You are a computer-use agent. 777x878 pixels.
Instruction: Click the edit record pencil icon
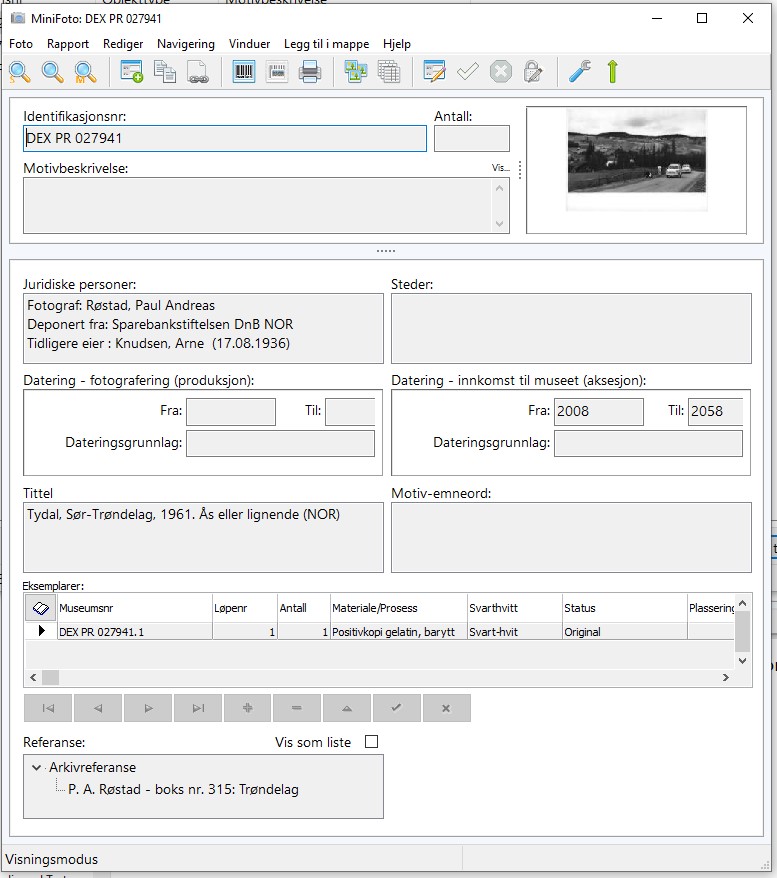(x=434, y=71)
